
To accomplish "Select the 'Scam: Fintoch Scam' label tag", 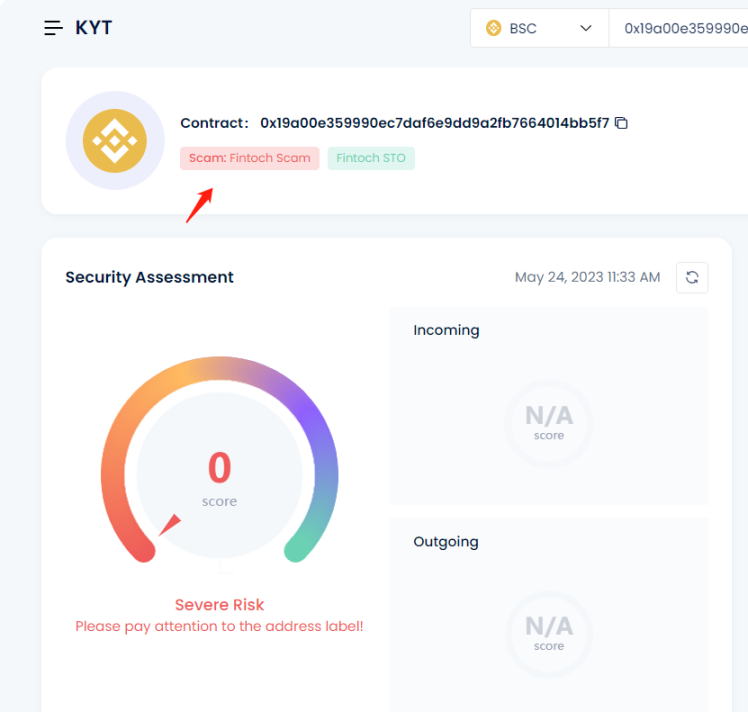I will click(x=250, y=158).
